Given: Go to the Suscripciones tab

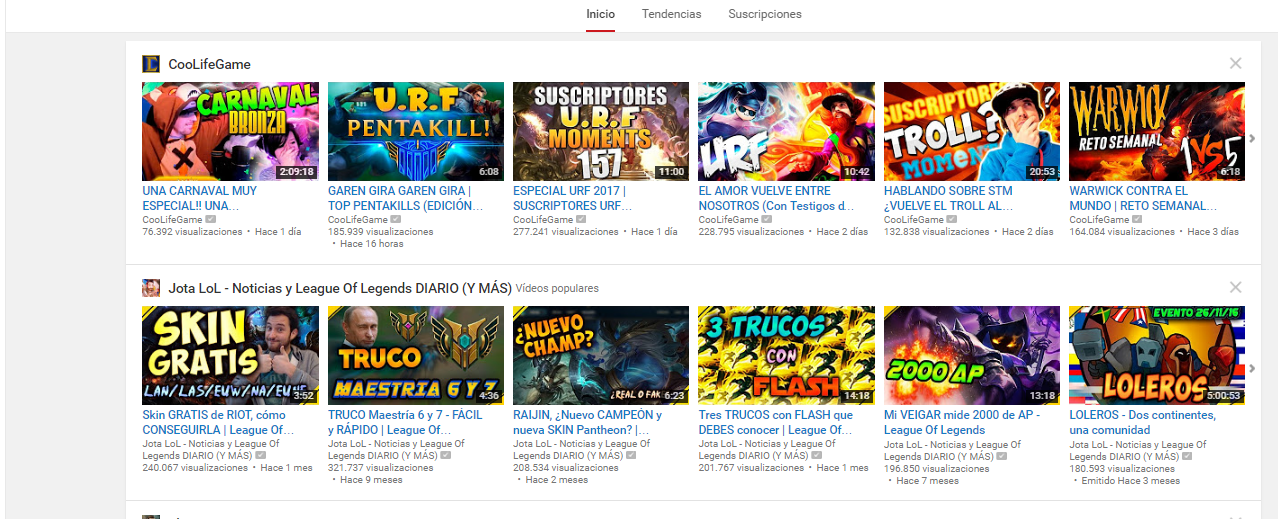Looking at the screenshot, I should 765,14.
